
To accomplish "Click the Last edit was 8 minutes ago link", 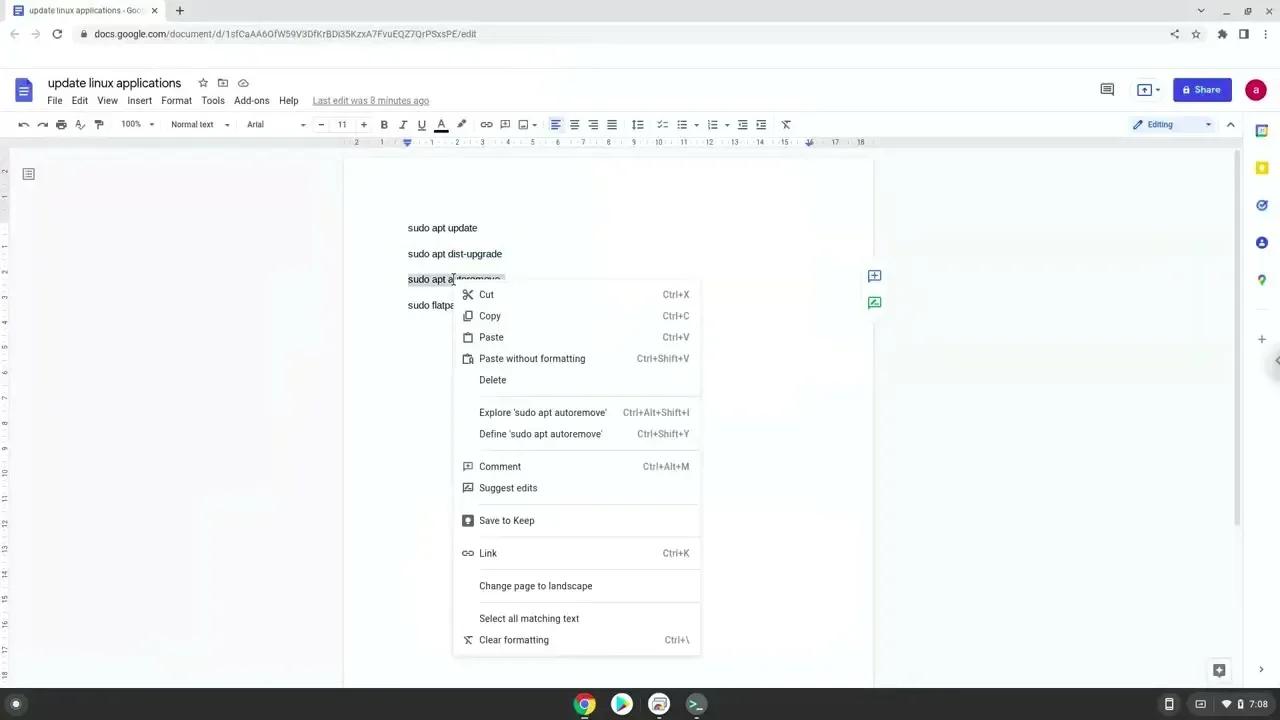I will coord(370,100).
